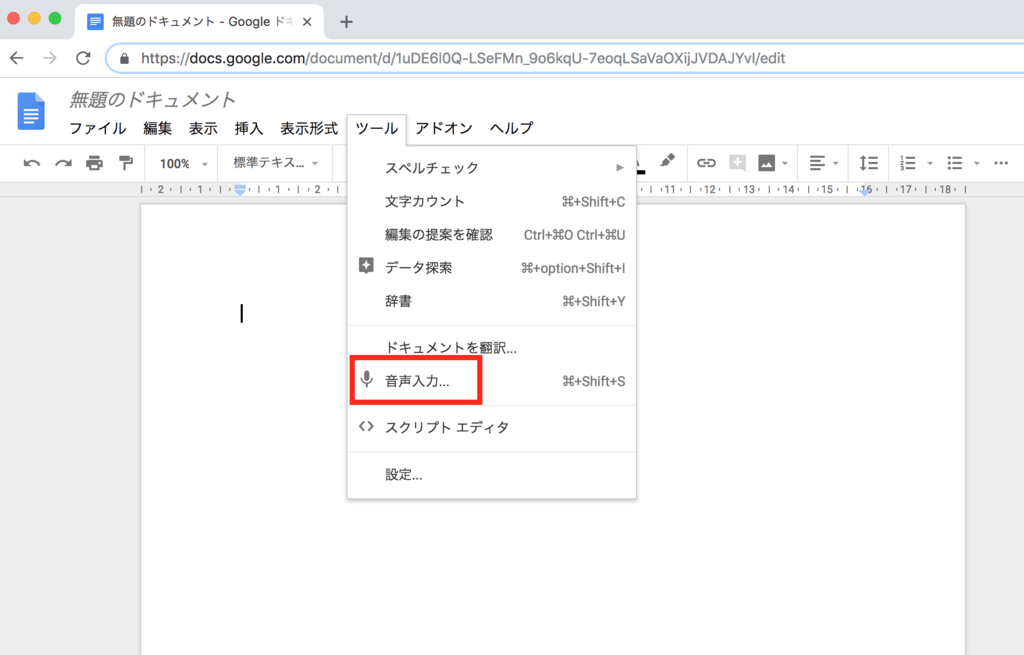Expand the text alignment dropdown arrow
This screenshot has height=655, width=1024.
(835, 163)
